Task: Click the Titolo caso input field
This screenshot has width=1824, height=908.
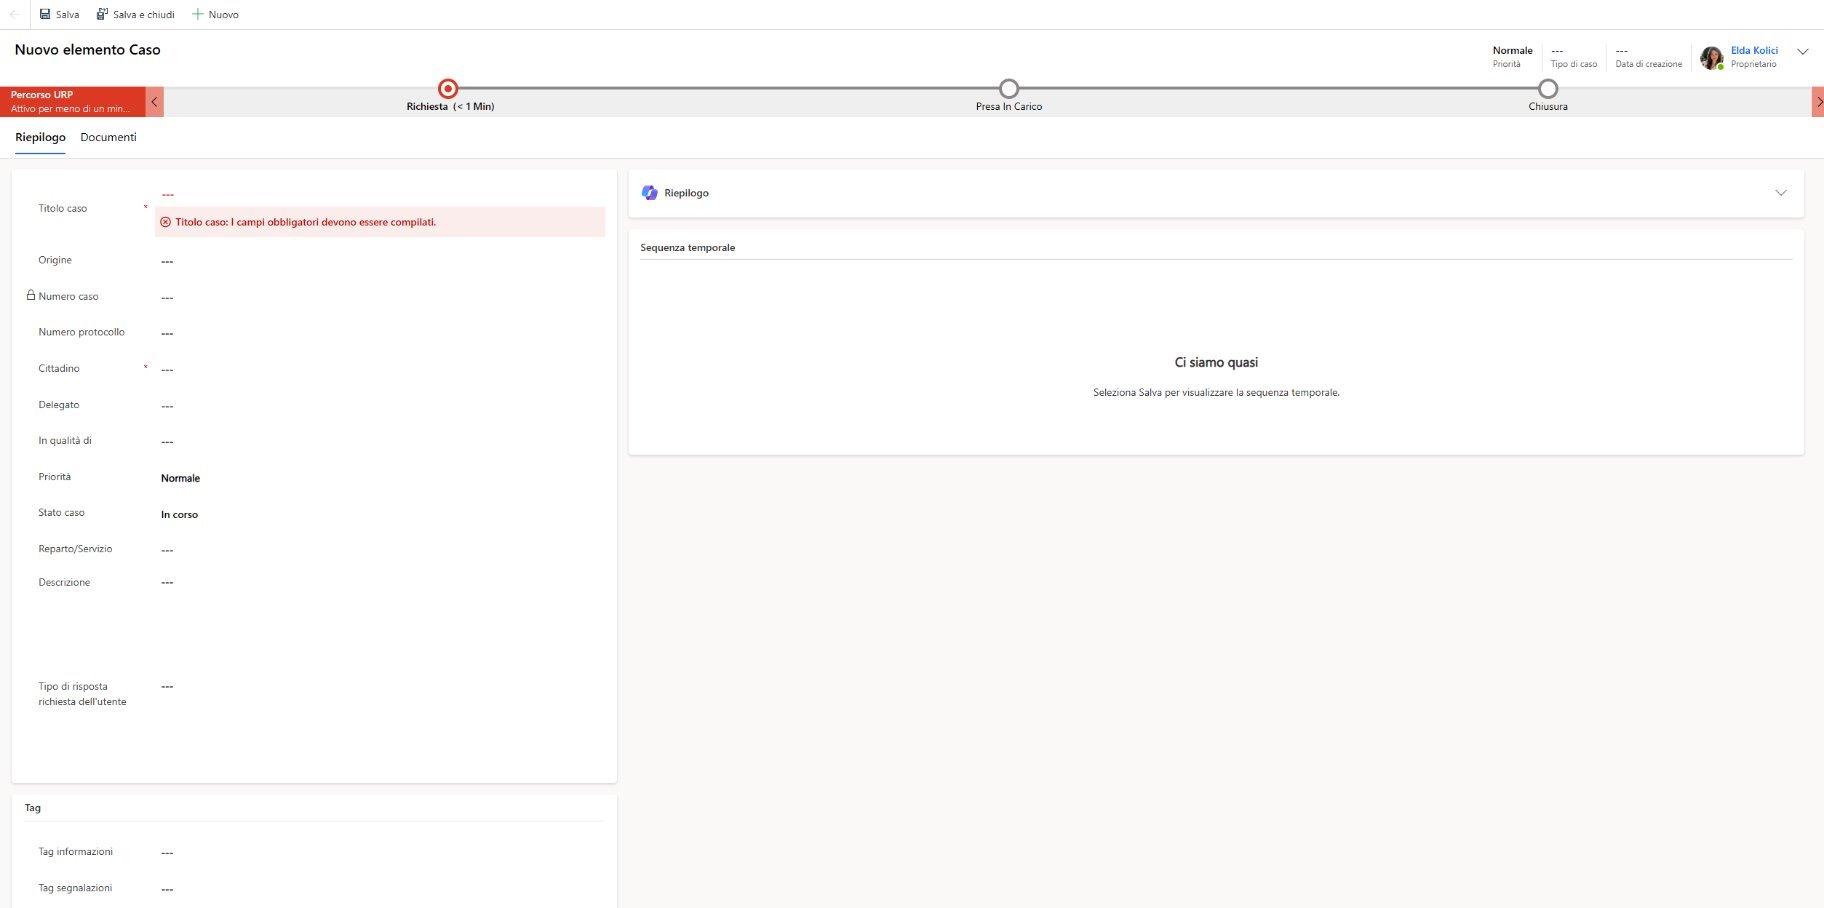Action: (x=380, y=194)
